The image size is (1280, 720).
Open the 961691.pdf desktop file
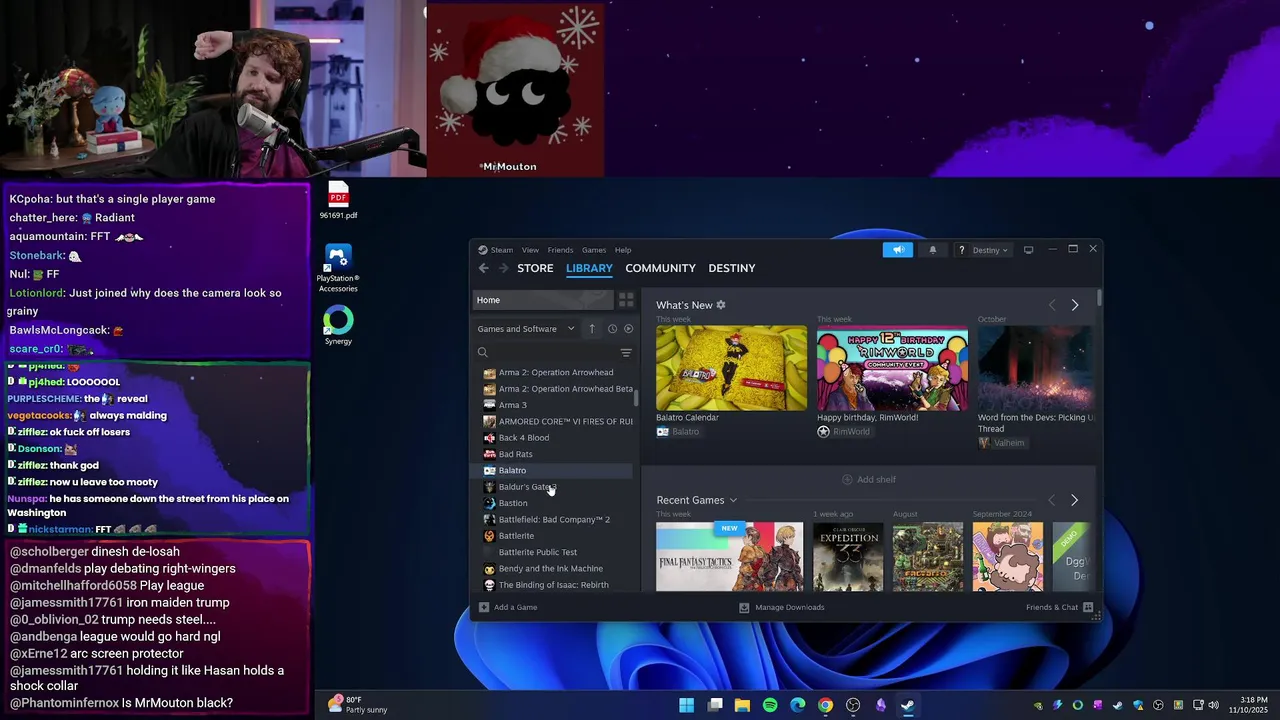pos(338,201)
